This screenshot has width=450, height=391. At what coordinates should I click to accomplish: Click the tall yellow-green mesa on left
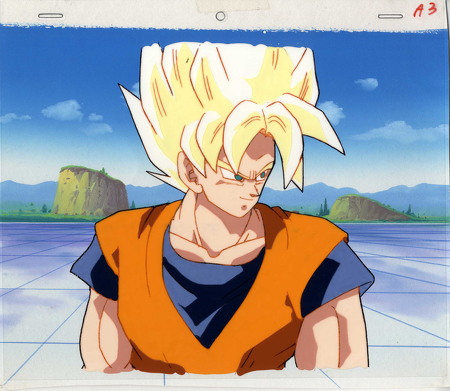tap(89, 191)
